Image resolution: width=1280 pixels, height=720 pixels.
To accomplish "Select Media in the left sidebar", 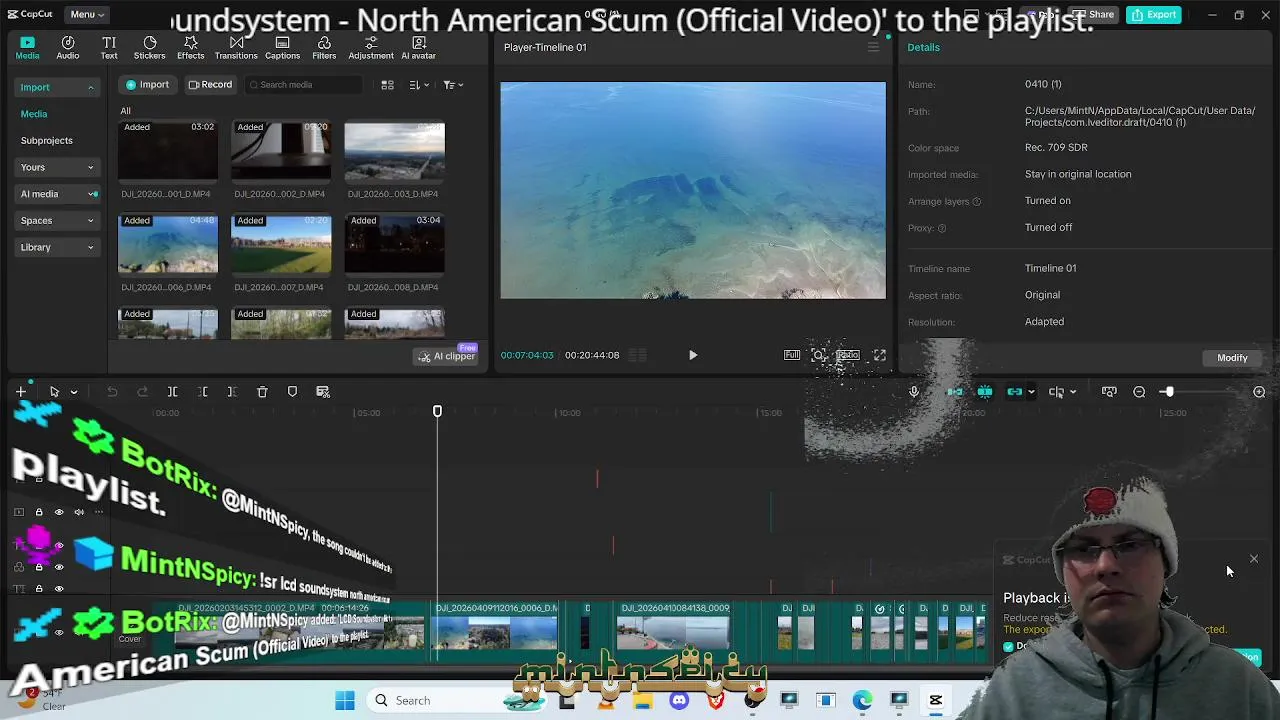I will pos(34,114).
